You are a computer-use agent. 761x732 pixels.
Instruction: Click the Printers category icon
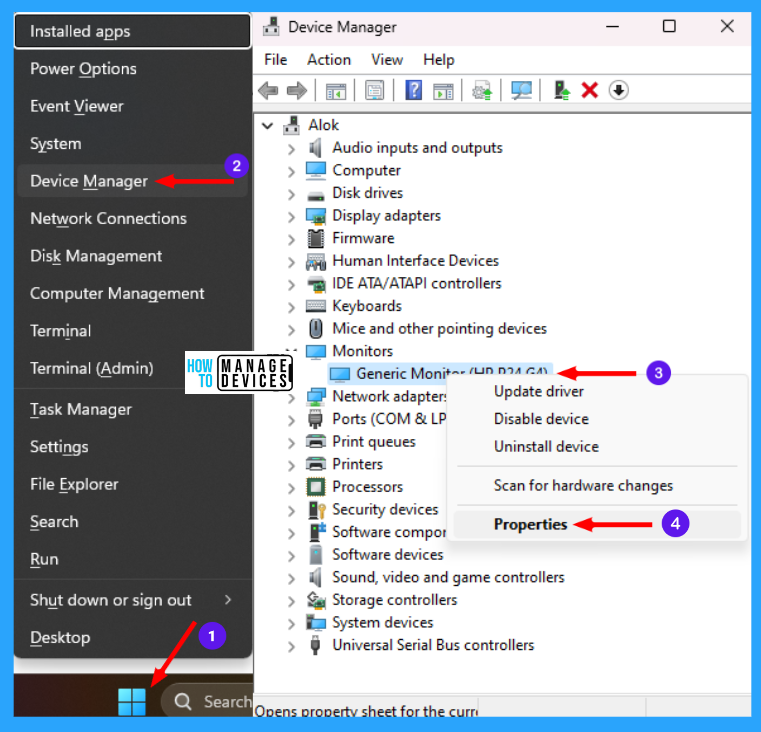pyautogui.click(x=316, y=464)
